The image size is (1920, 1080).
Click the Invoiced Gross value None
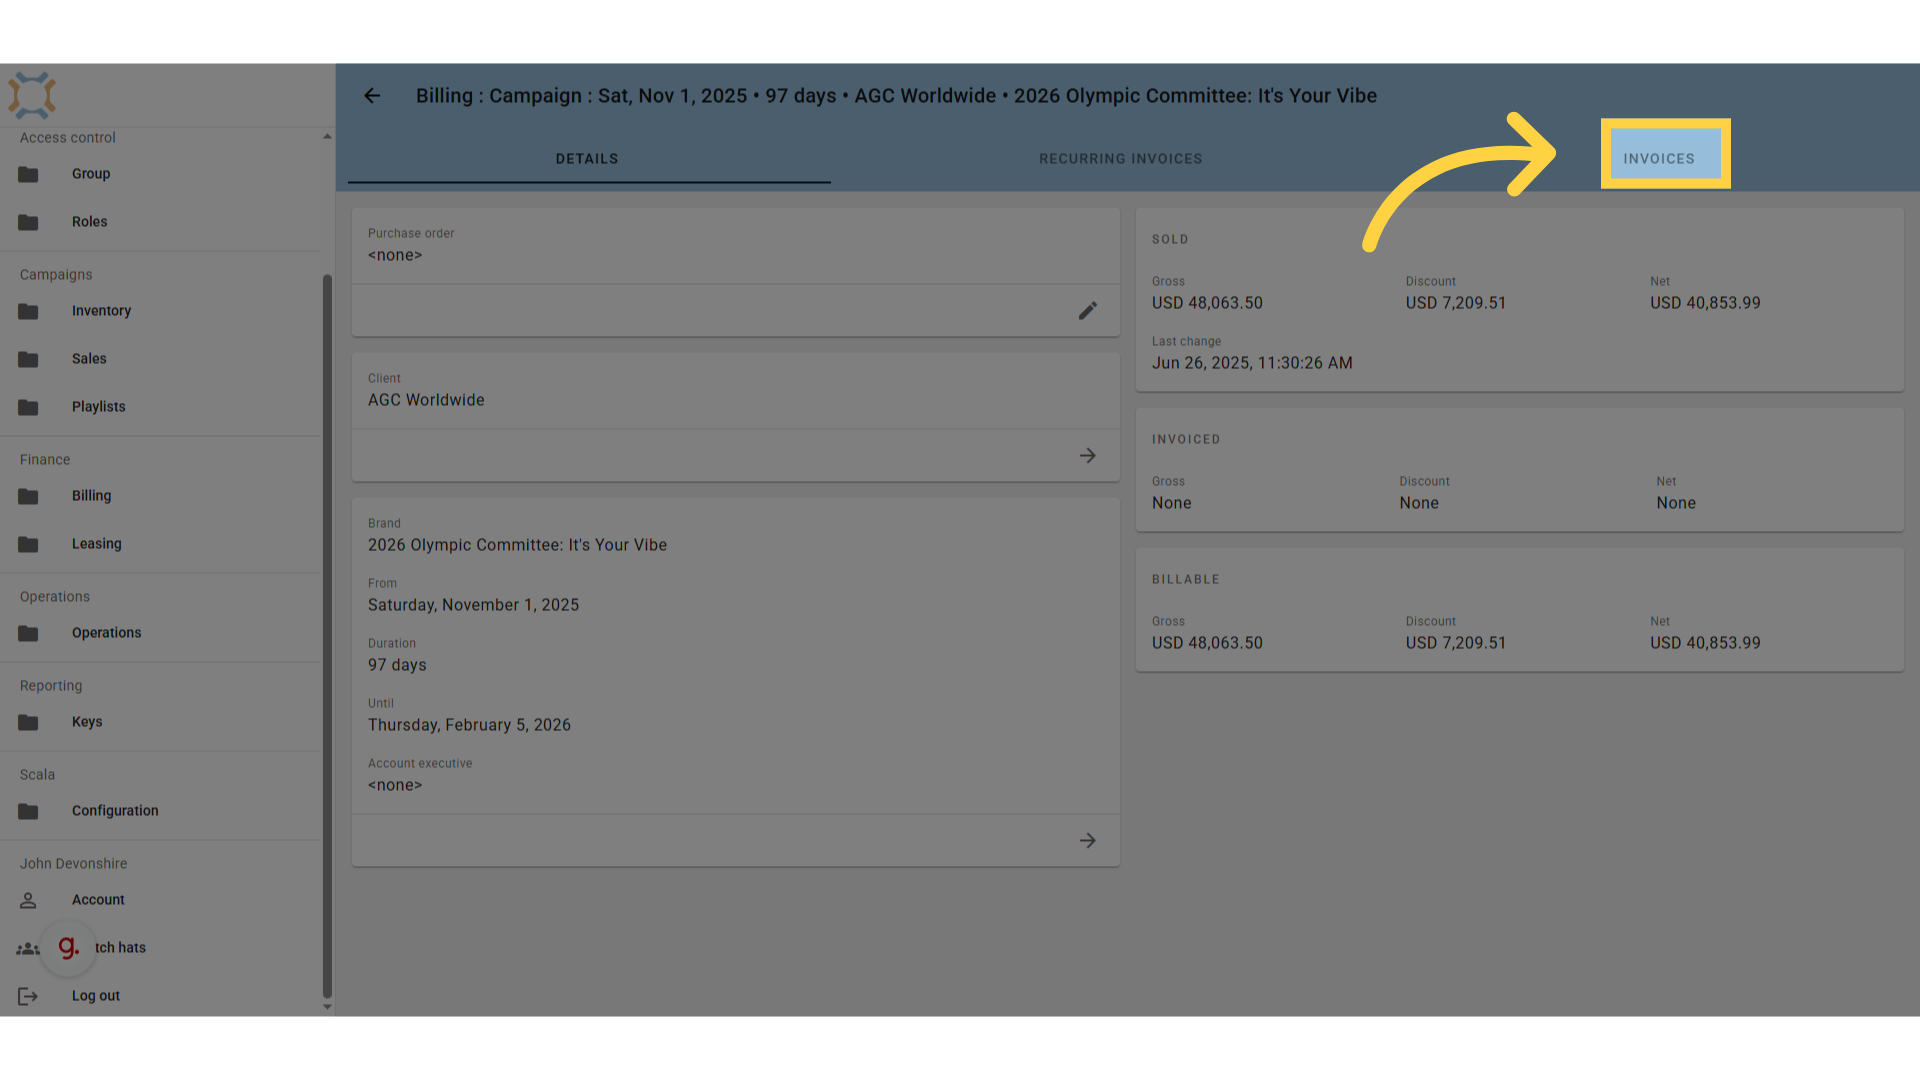[1171, 503]
